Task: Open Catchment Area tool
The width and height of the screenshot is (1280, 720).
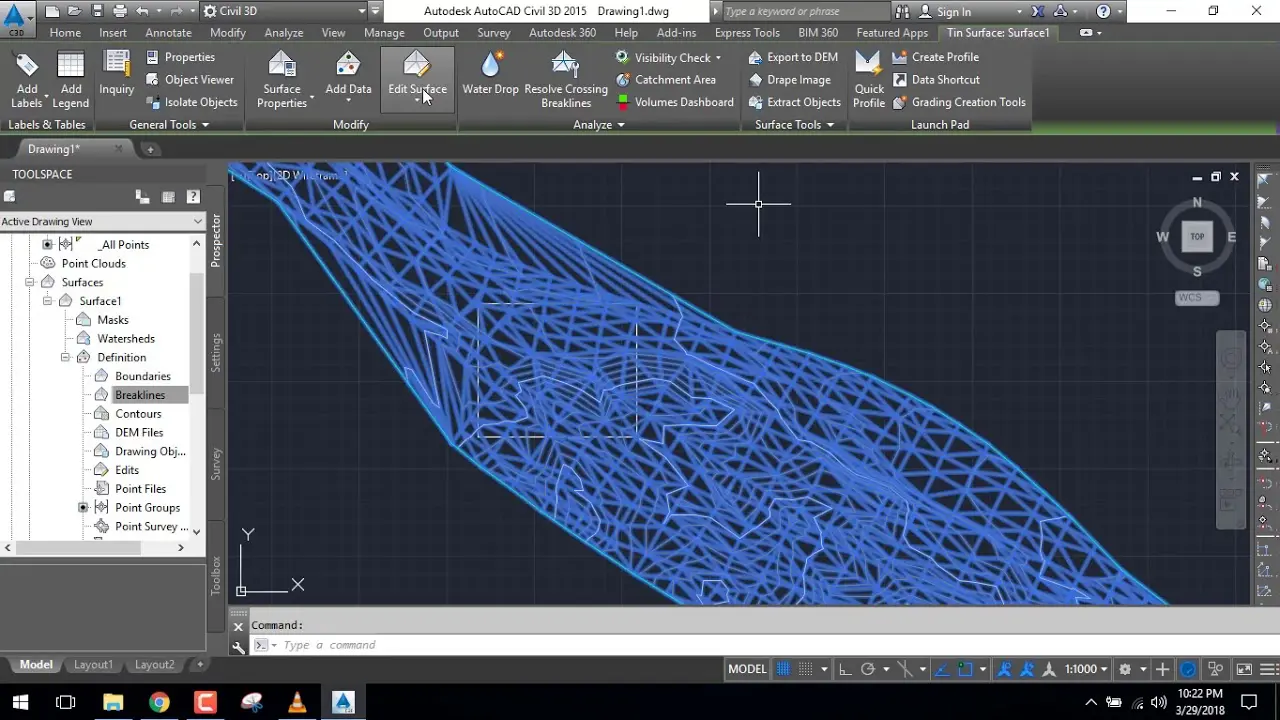Action: (665, 80)
